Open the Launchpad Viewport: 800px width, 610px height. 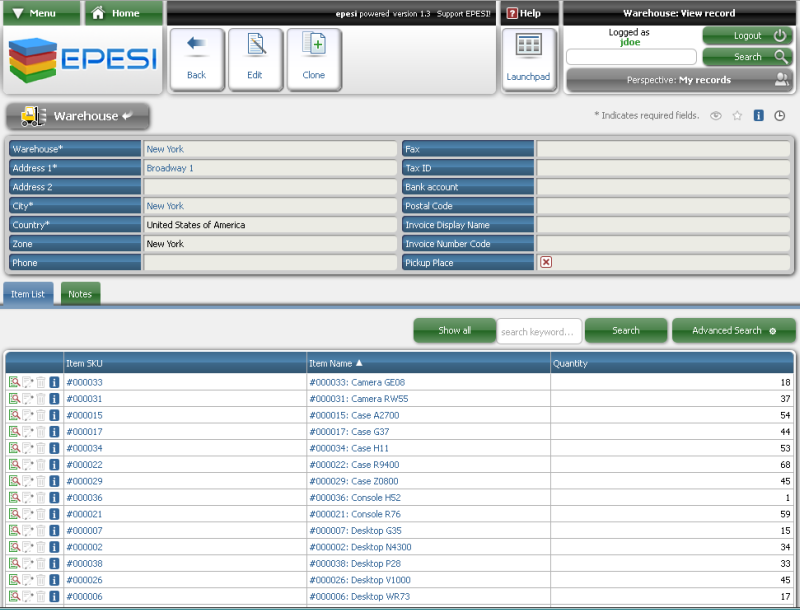click(528, 58)
